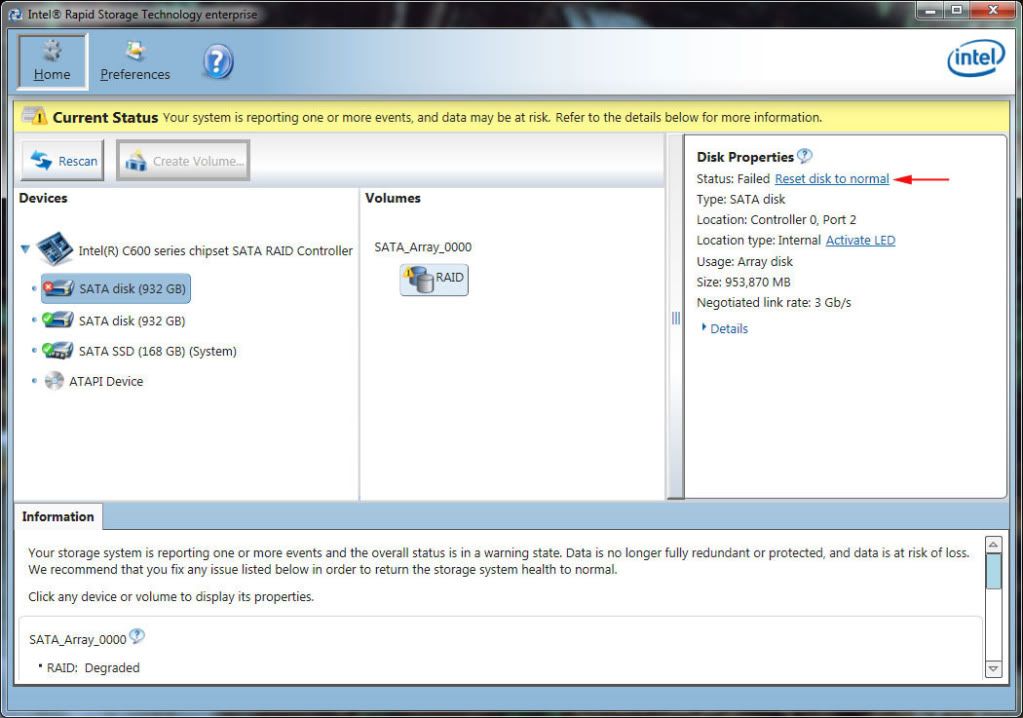The width and height of the screenshot is (1023, 718).
Task: Select the SATA SSD (168 GB) drive icon
Action: point(57,350)
